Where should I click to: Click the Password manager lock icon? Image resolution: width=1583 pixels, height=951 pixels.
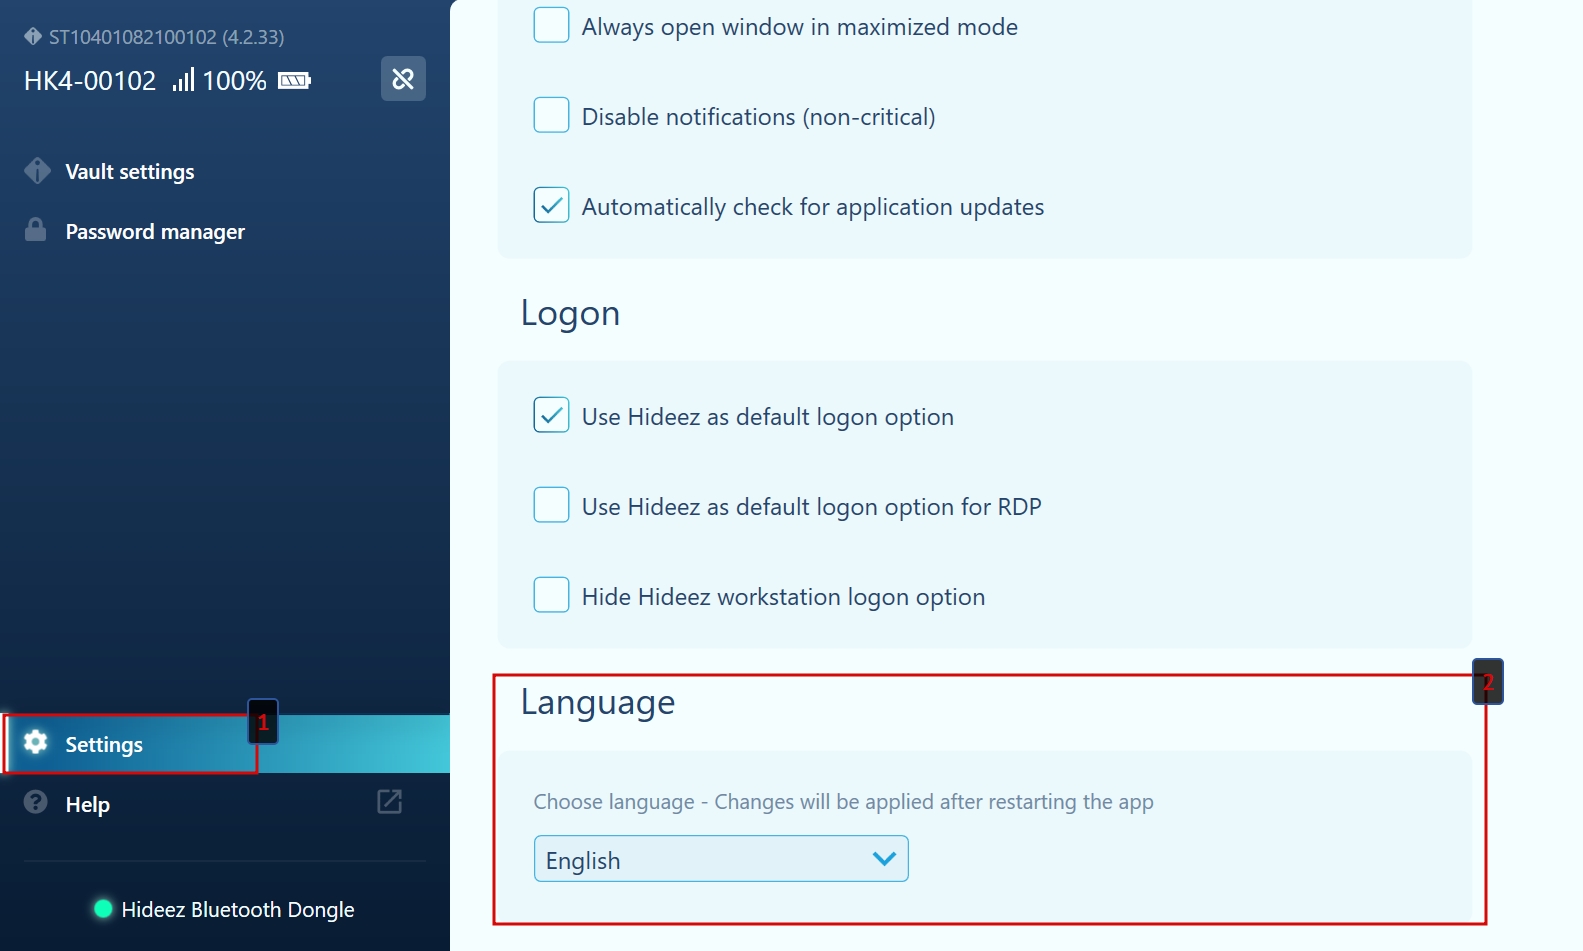(x=36, y=230)
